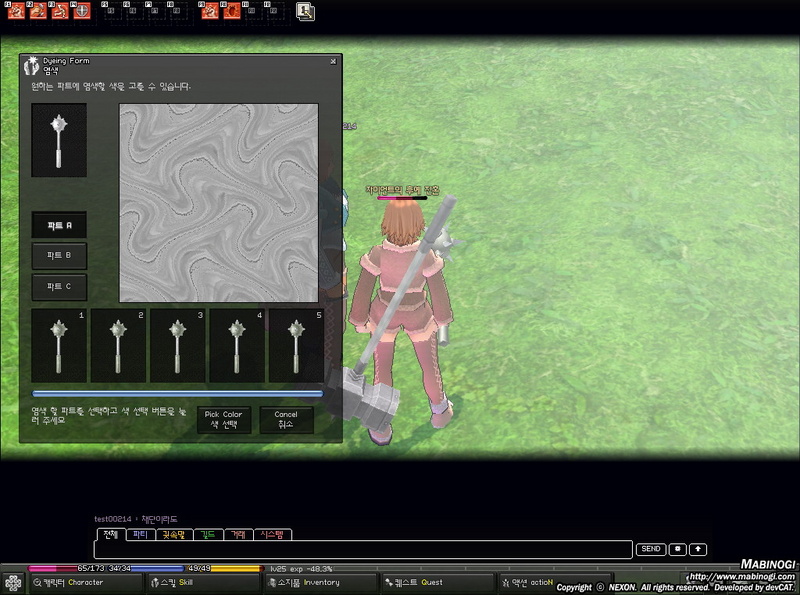Image resolution: width=800 pixels, height=595 pixels.
Task: Activate the F2 hotkey skill icon
Action: (38, 11)
